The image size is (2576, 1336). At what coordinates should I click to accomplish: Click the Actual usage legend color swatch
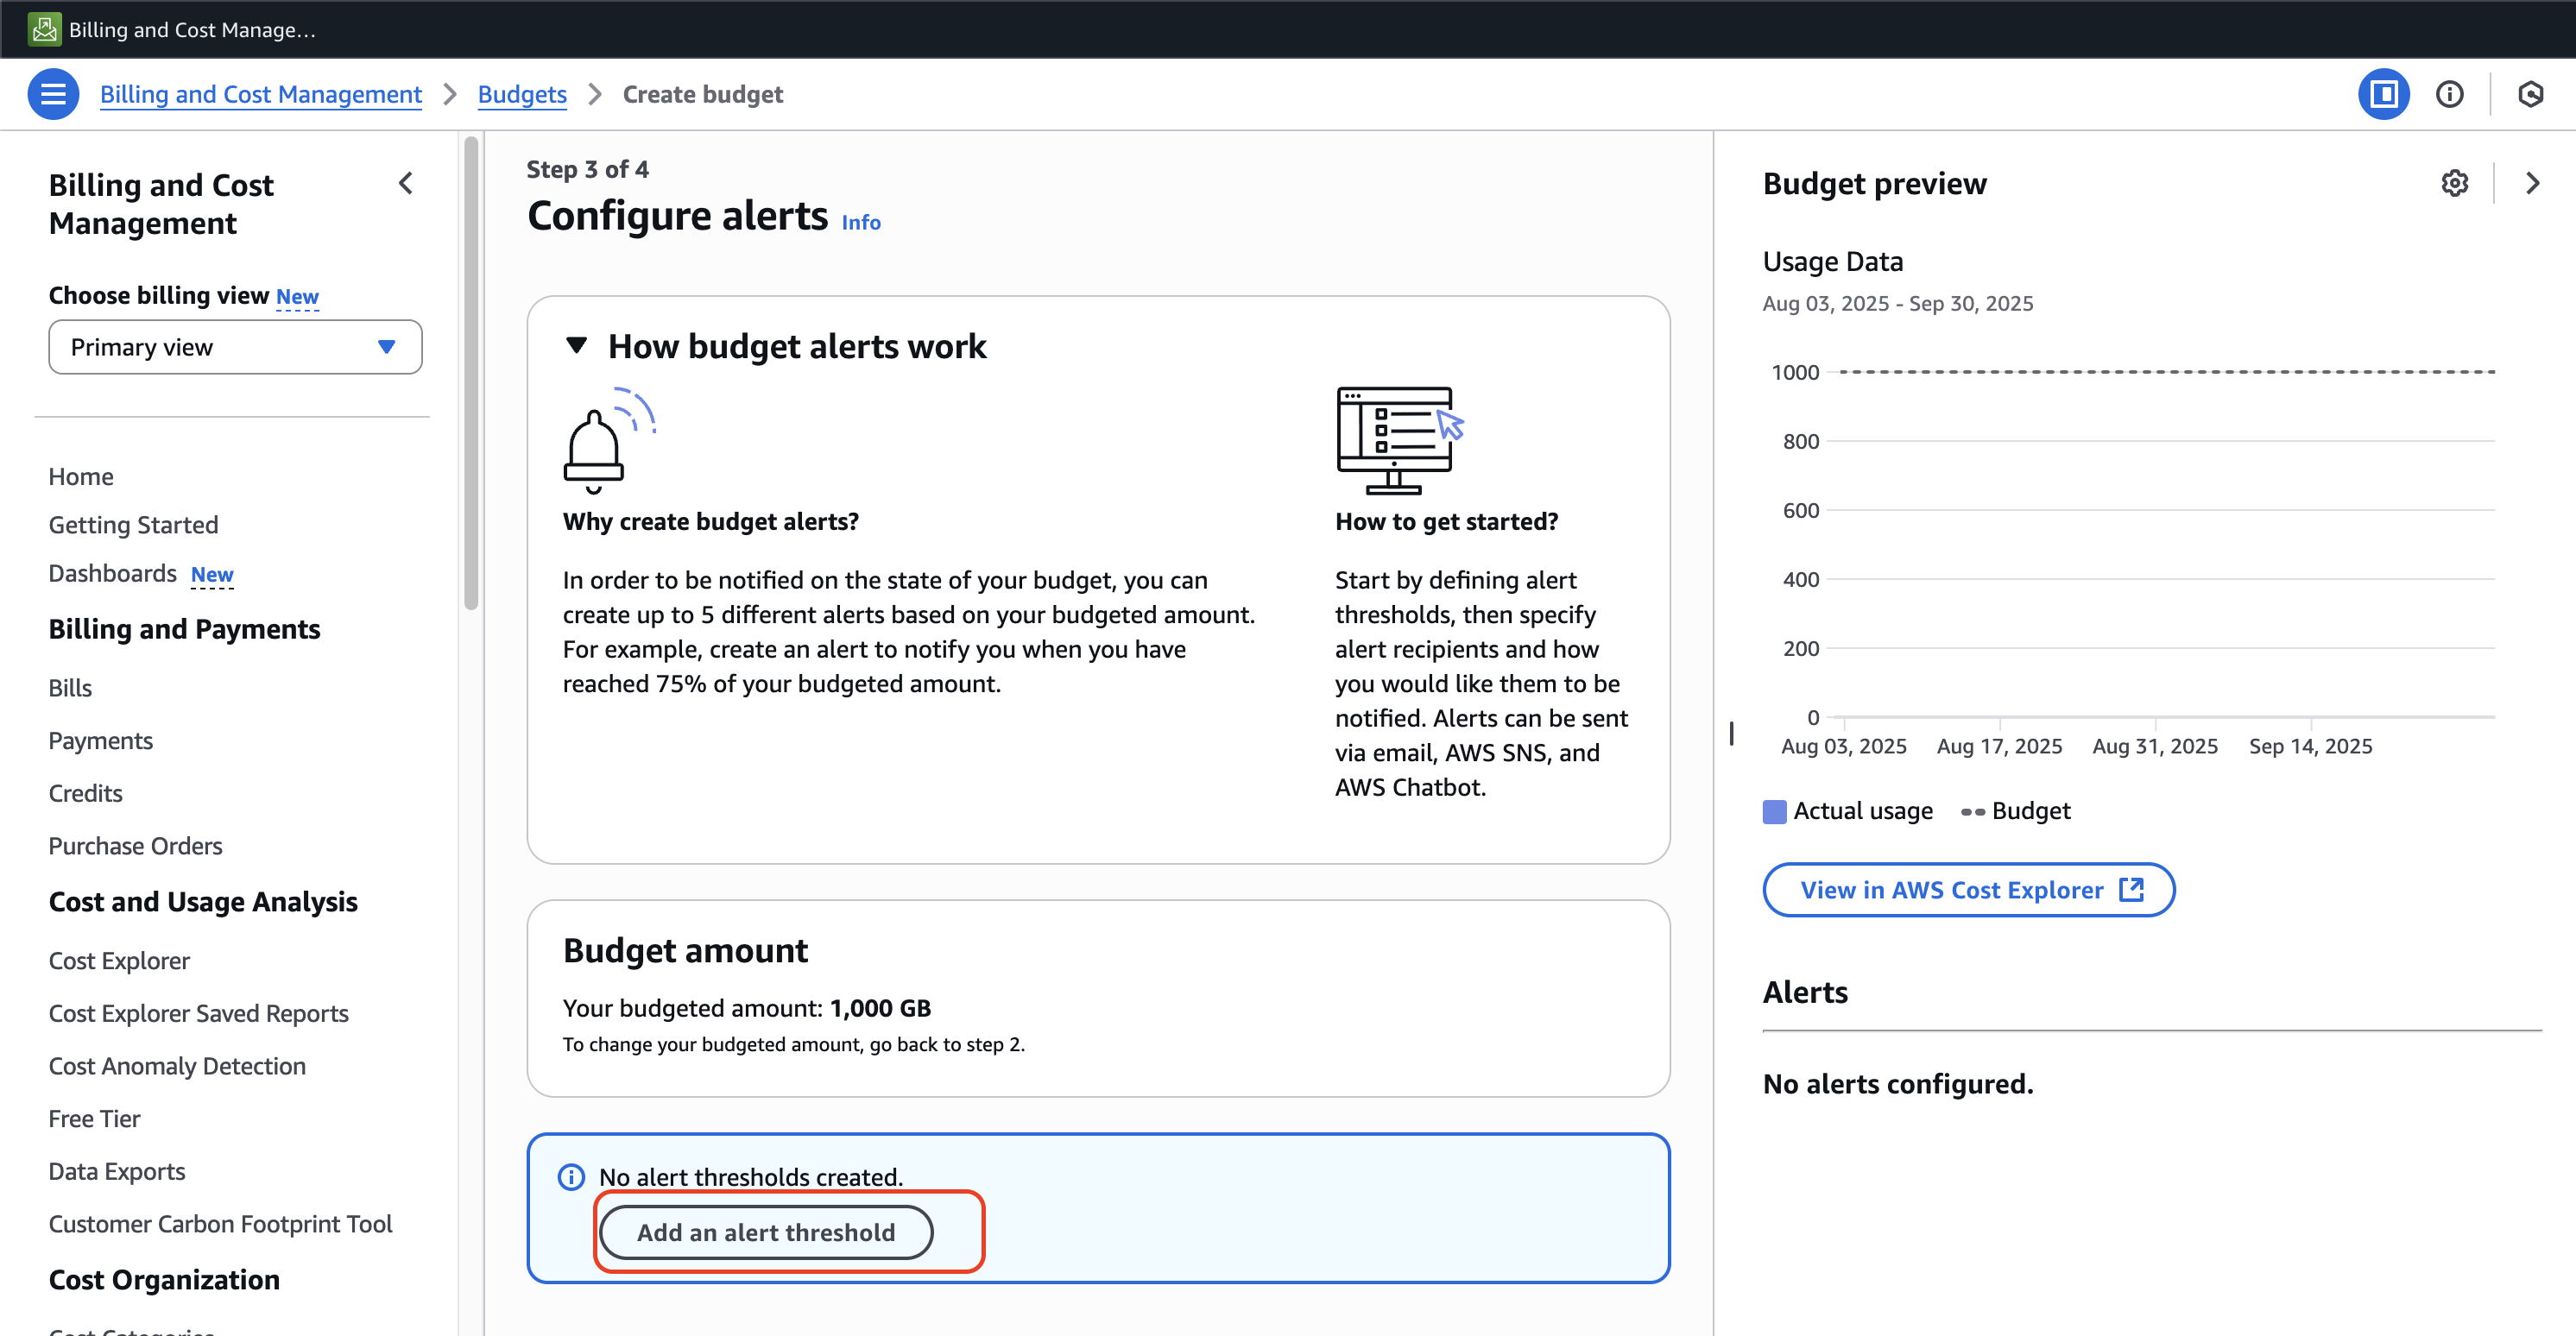[x=1774, y=811]
